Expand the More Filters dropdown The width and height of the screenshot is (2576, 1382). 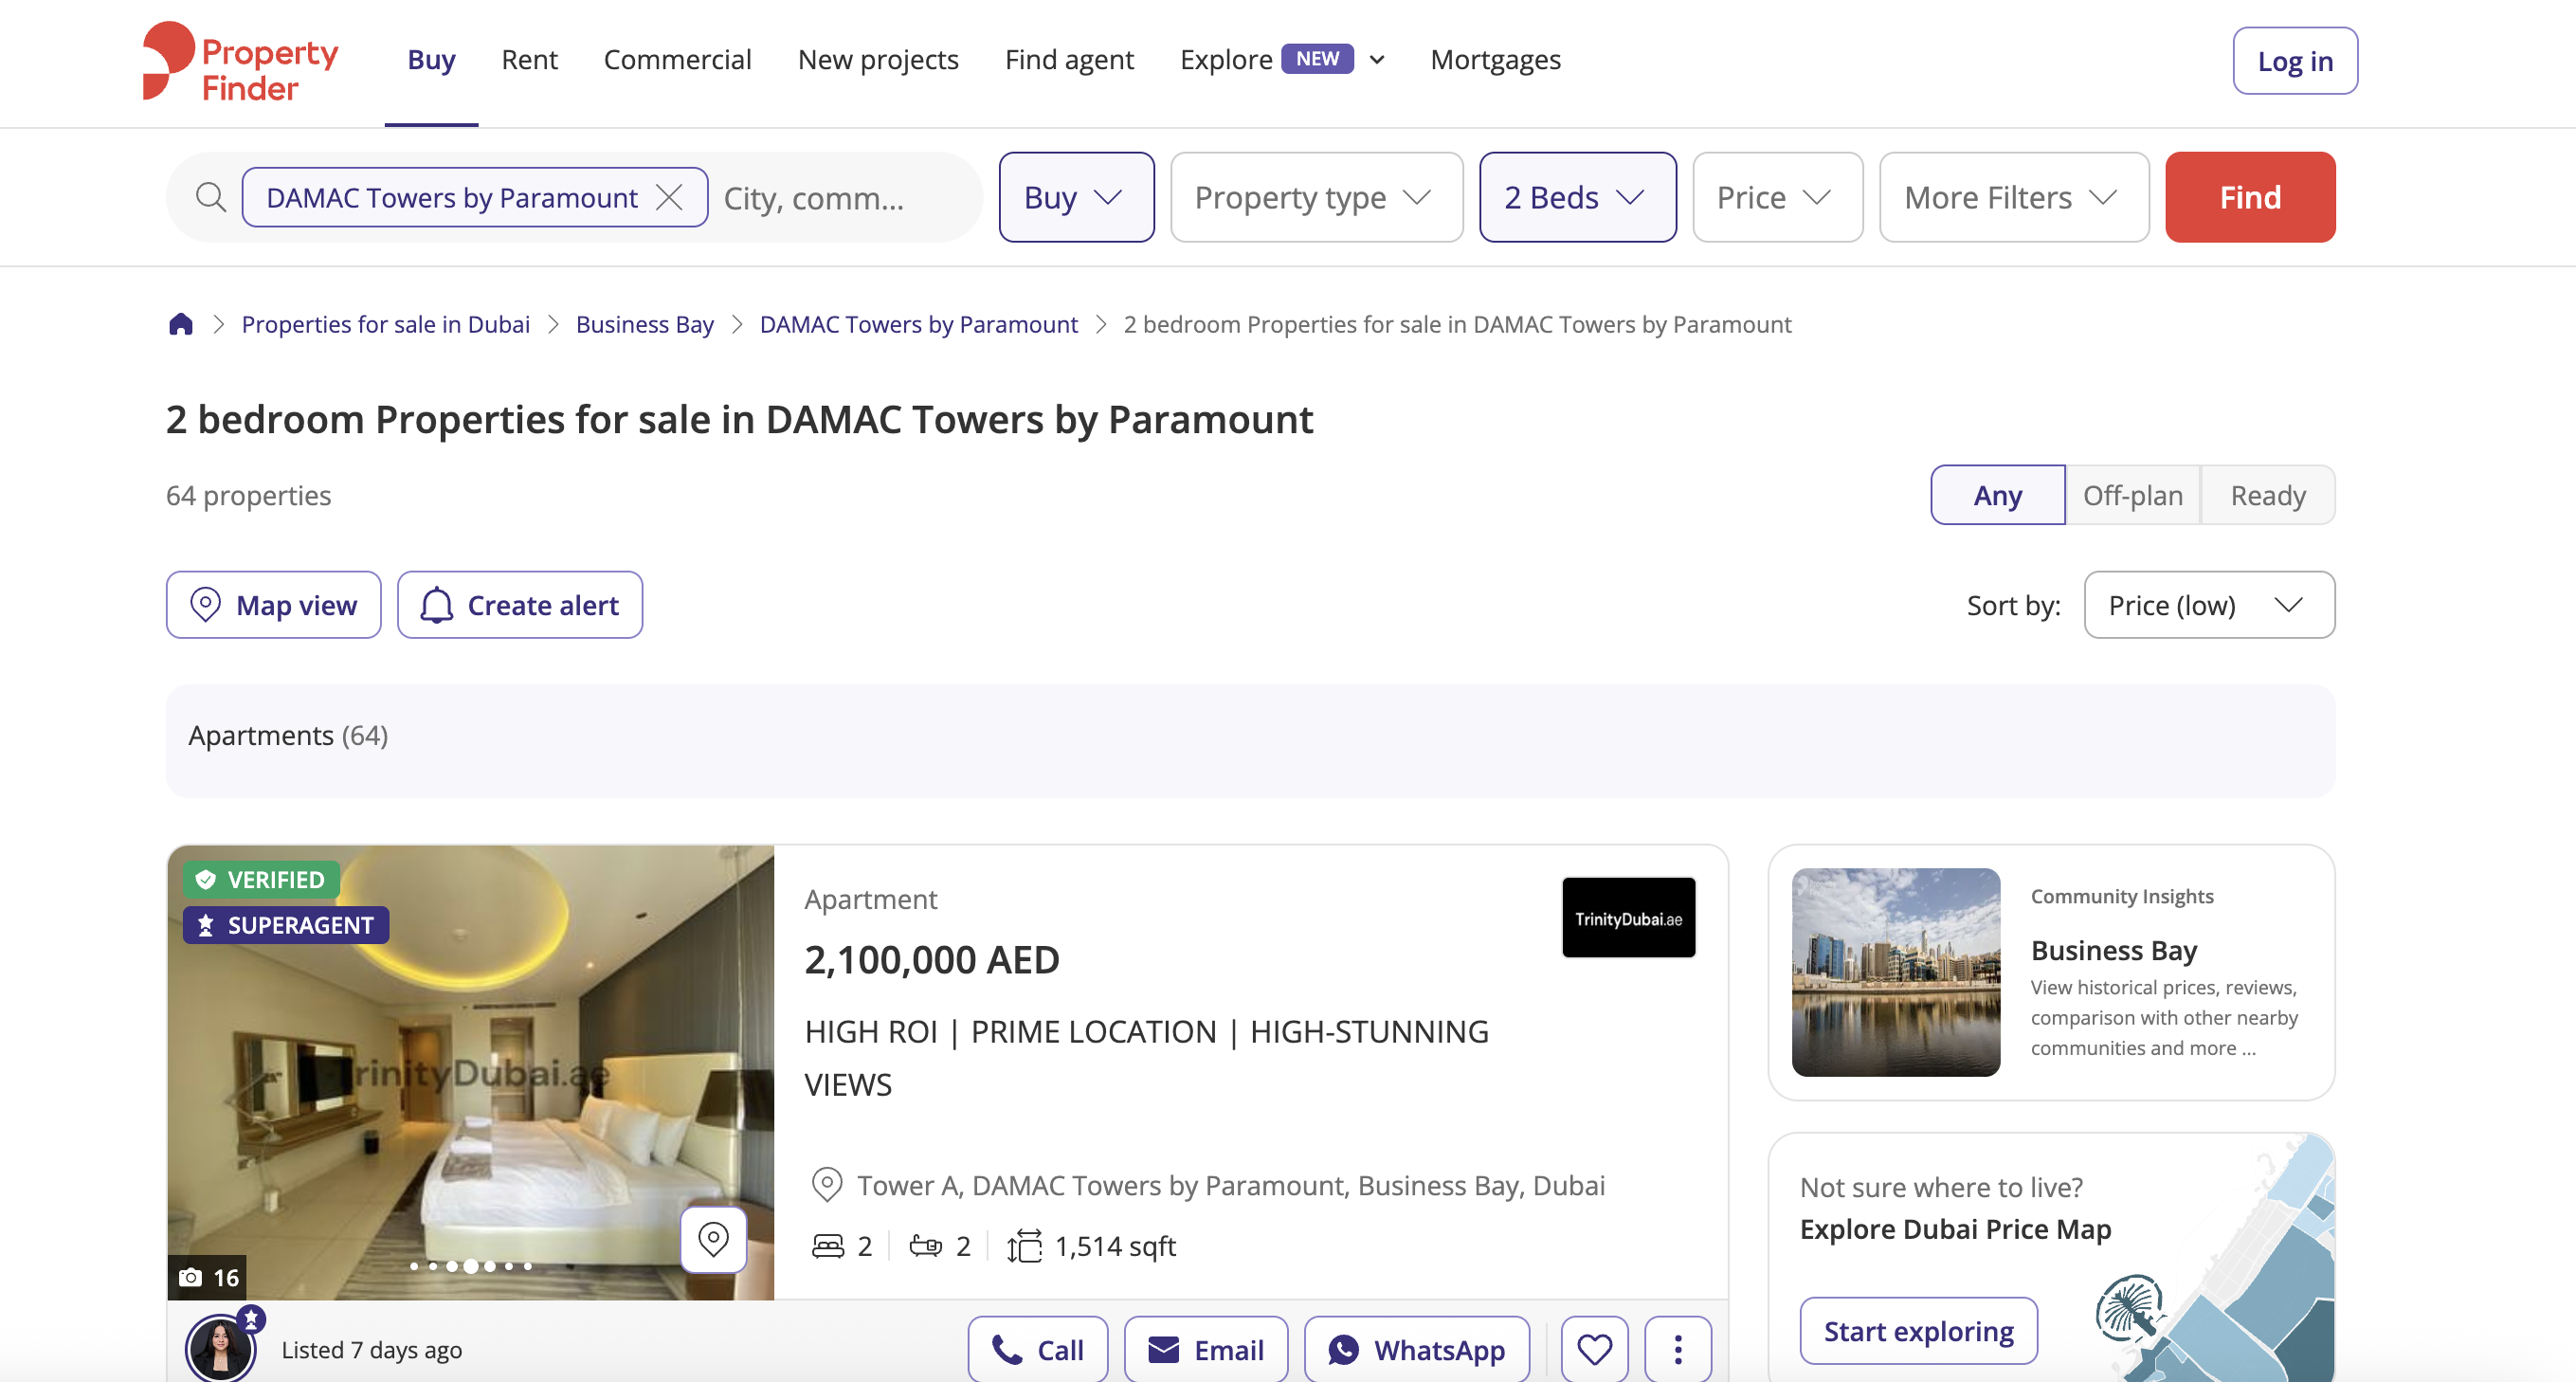click(x=2014, y=197)
